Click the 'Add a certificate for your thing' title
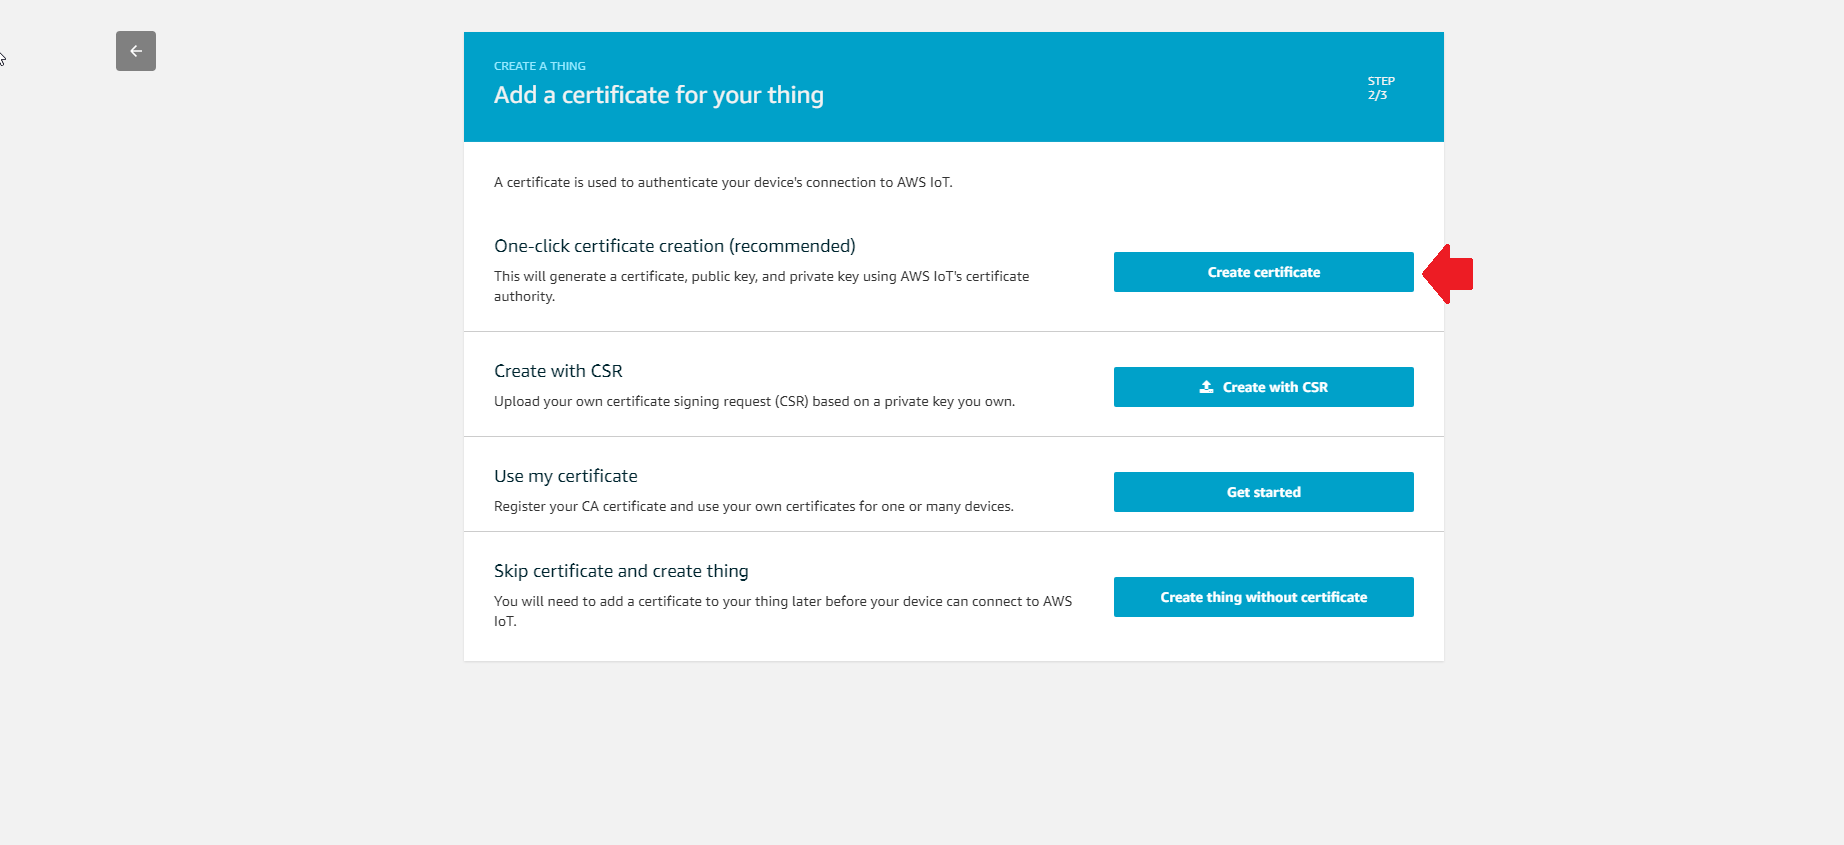The height and width of the screenshot is (845, 1844). (x=658, y=95)
